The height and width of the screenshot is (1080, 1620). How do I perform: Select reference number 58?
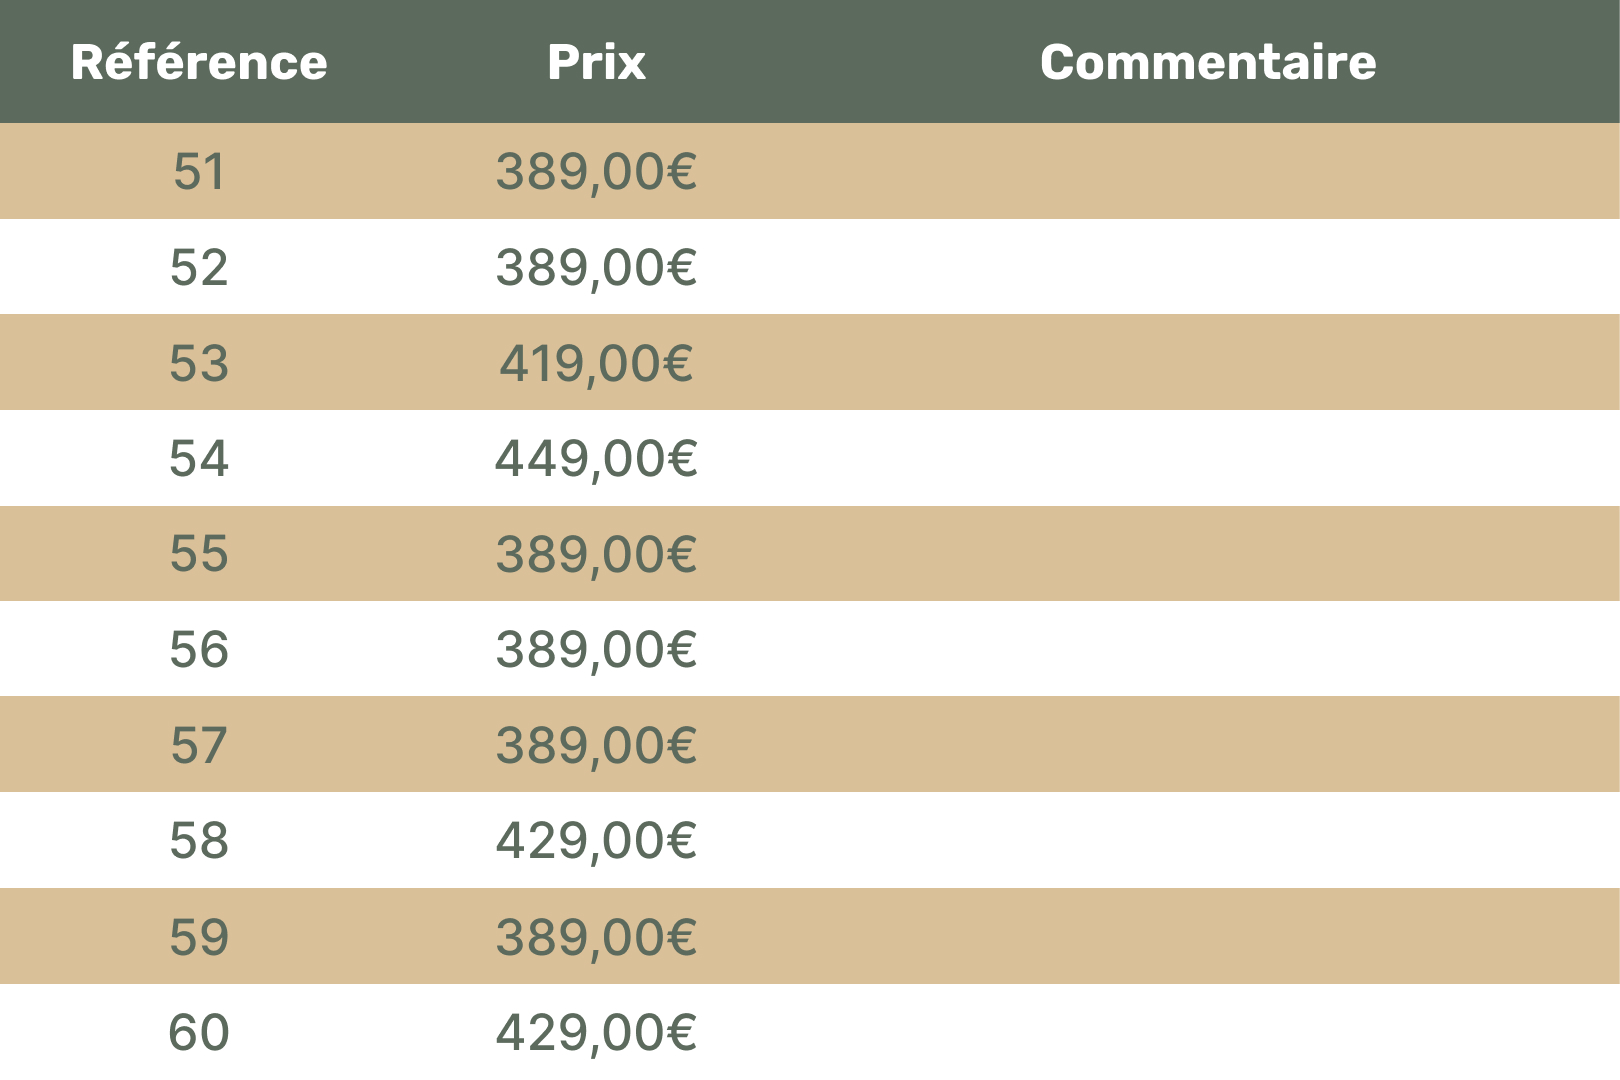[199, 840]
